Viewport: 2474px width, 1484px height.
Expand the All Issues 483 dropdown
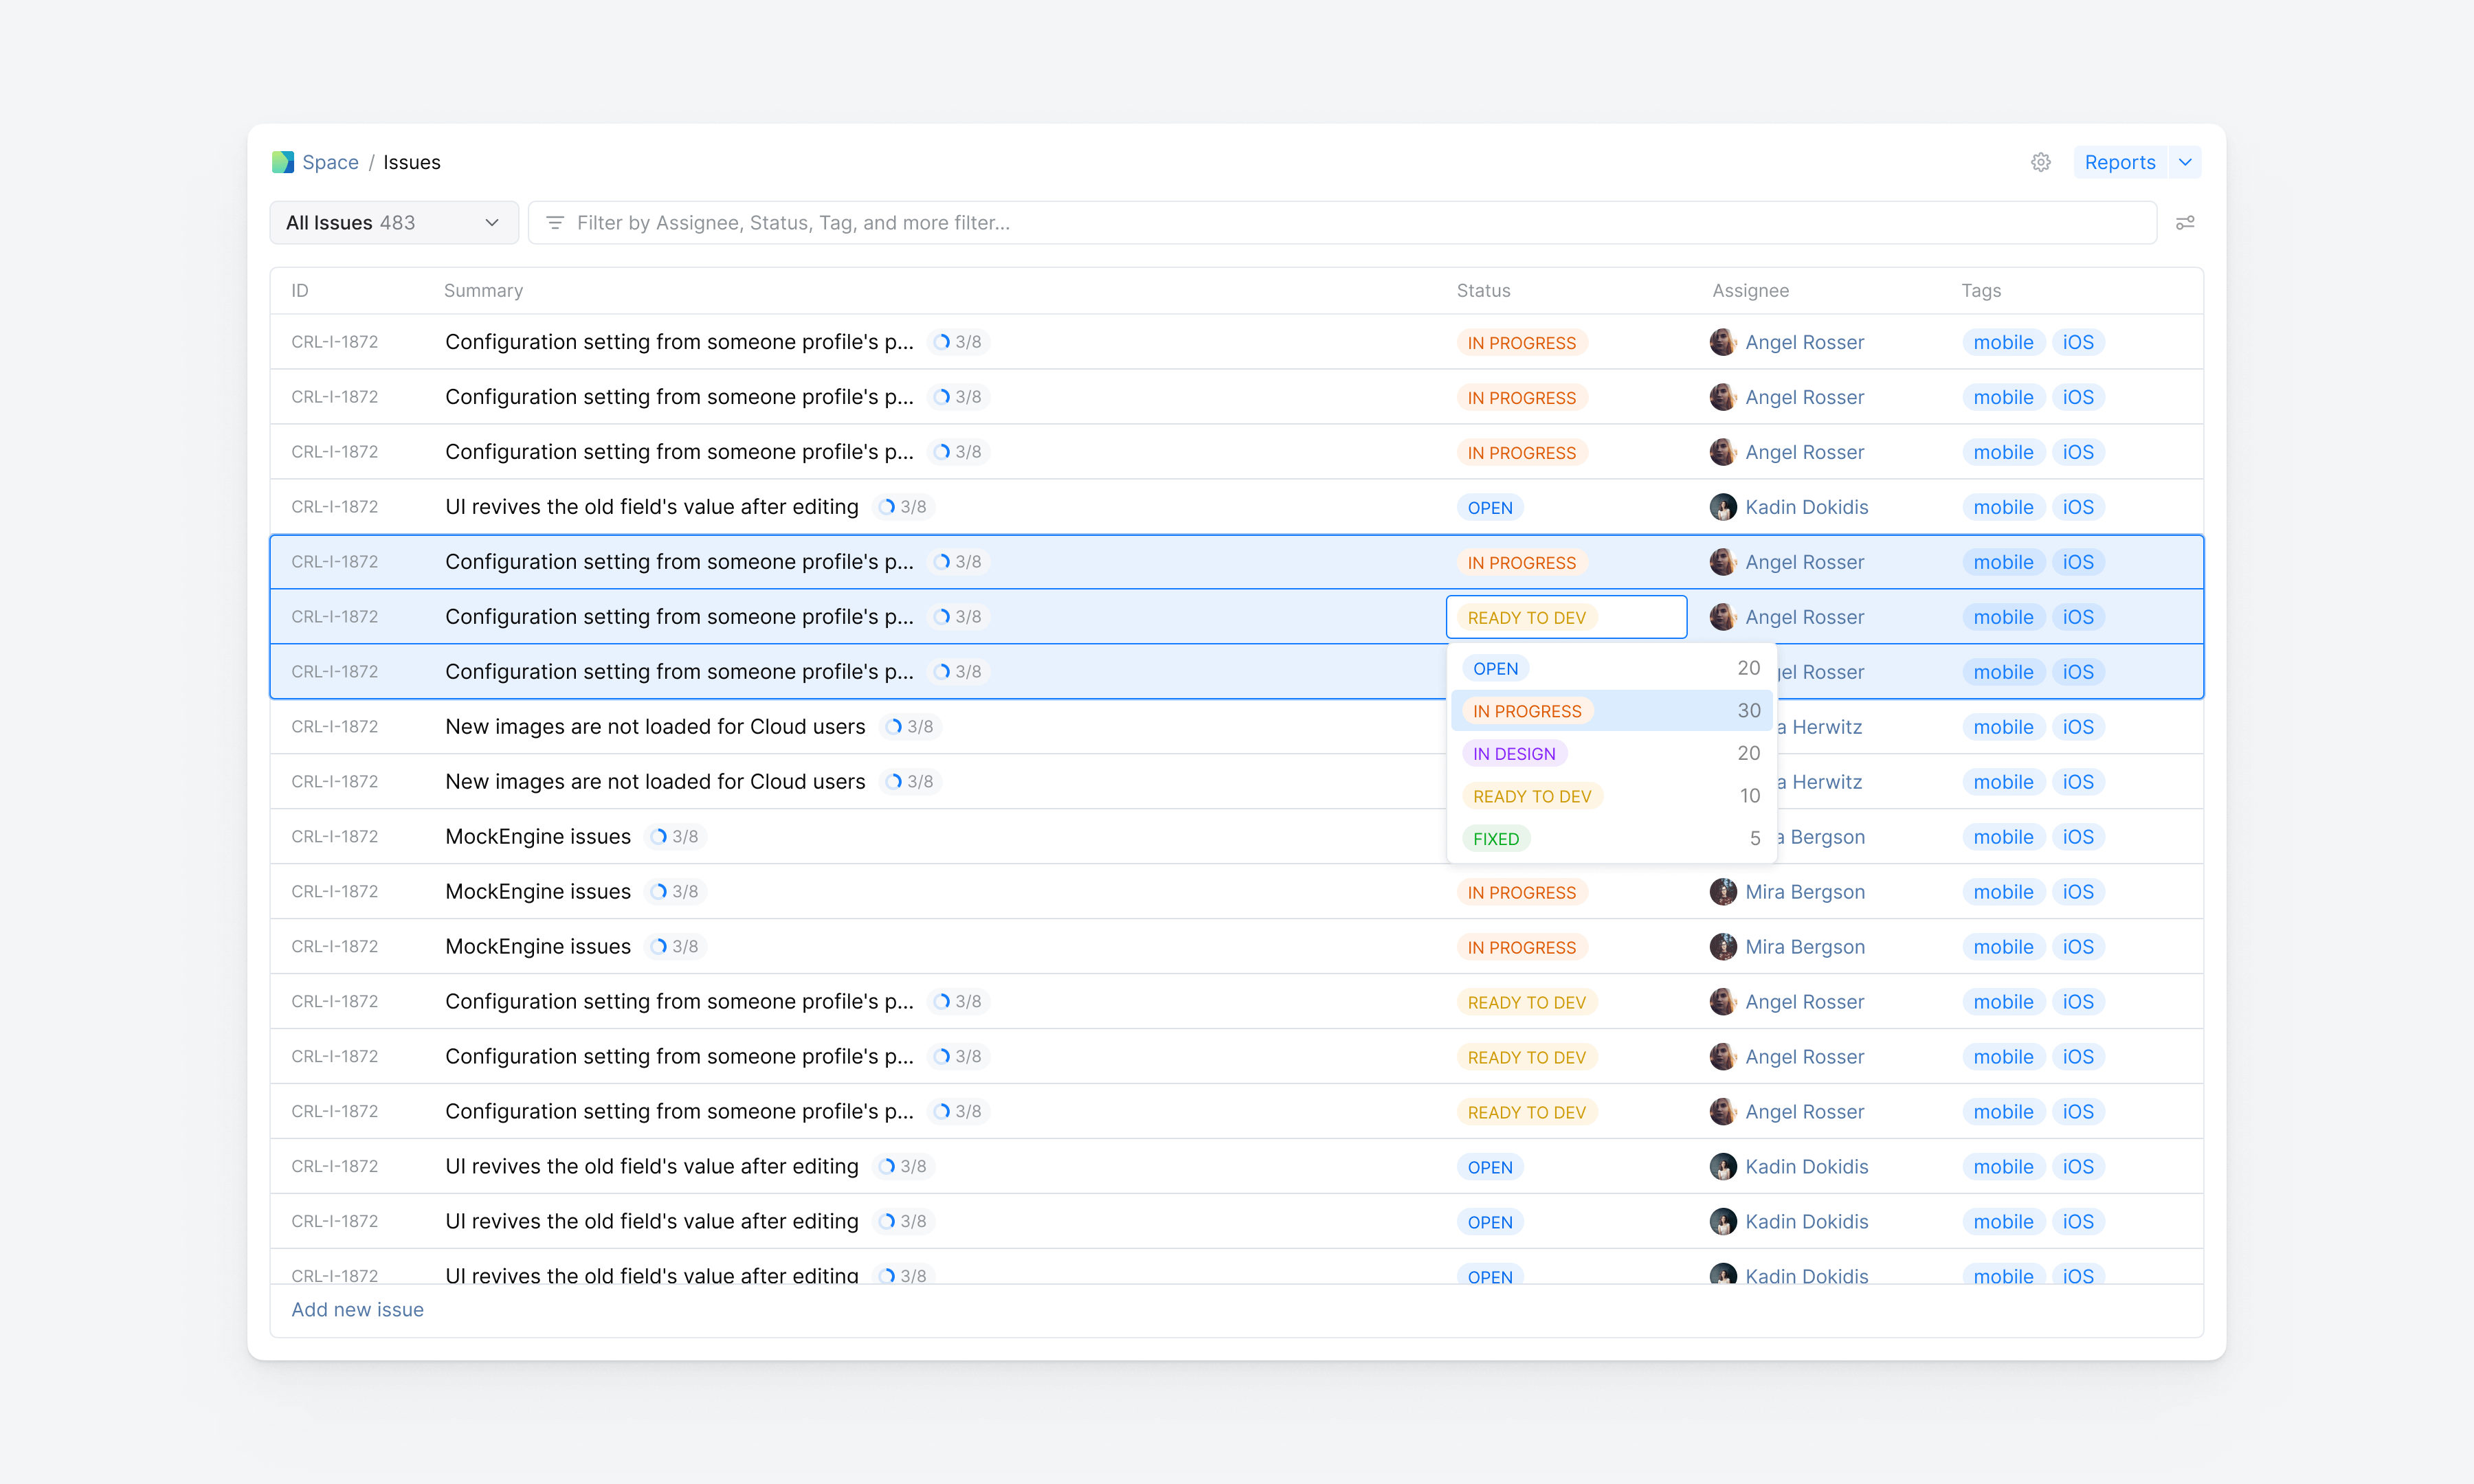[393, 223]
